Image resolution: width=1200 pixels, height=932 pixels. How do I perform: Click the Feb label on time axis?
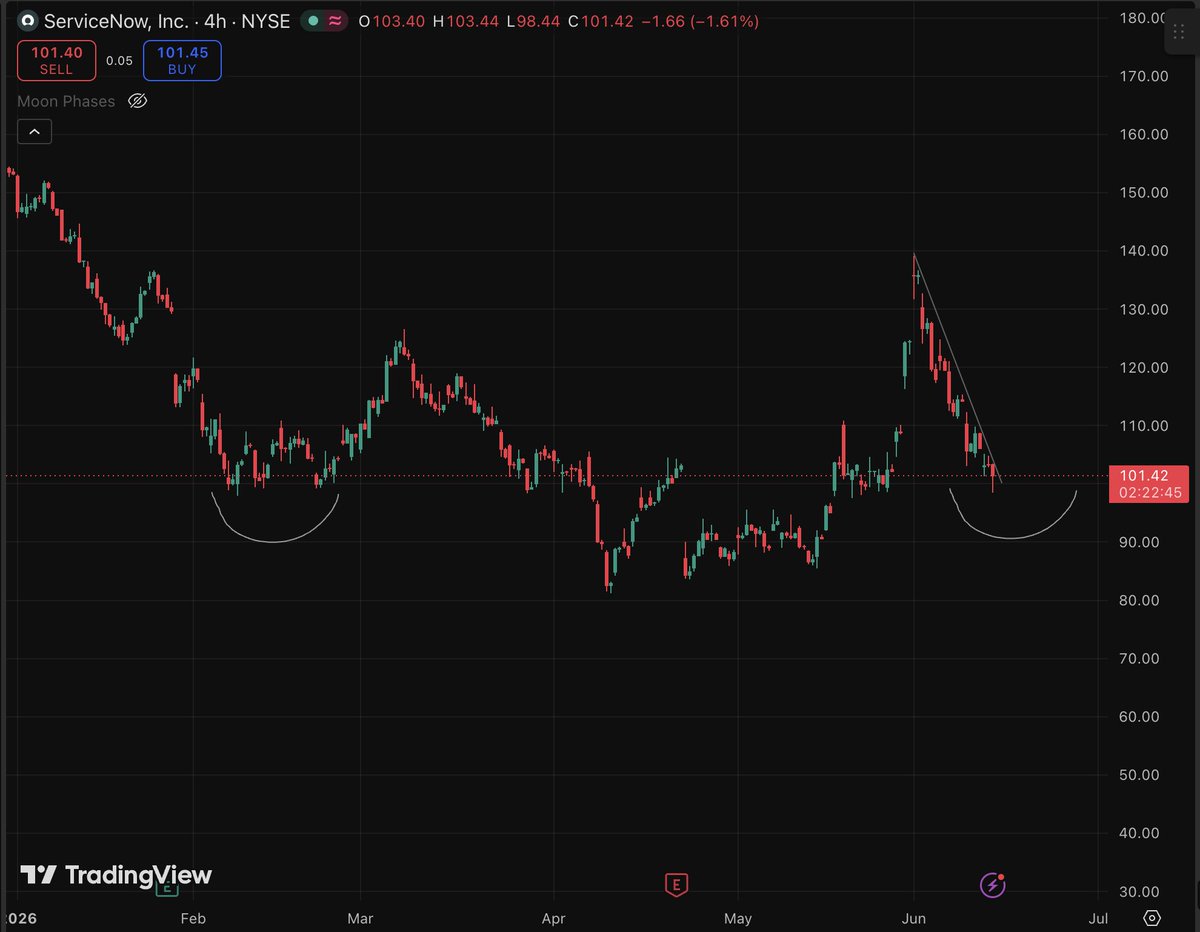193,918
